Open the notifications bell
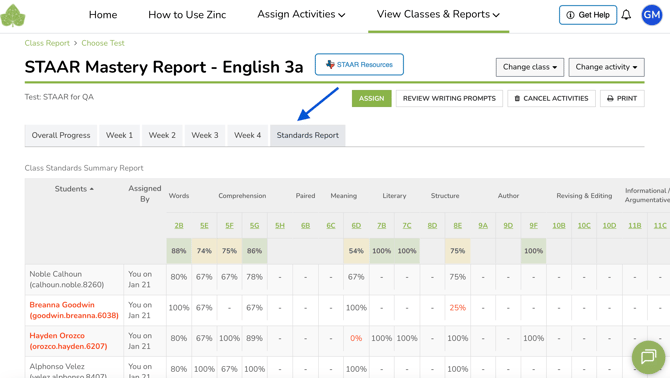Image resolution: width=670 pixels, height=378 pixels. (x=626, y=15)
